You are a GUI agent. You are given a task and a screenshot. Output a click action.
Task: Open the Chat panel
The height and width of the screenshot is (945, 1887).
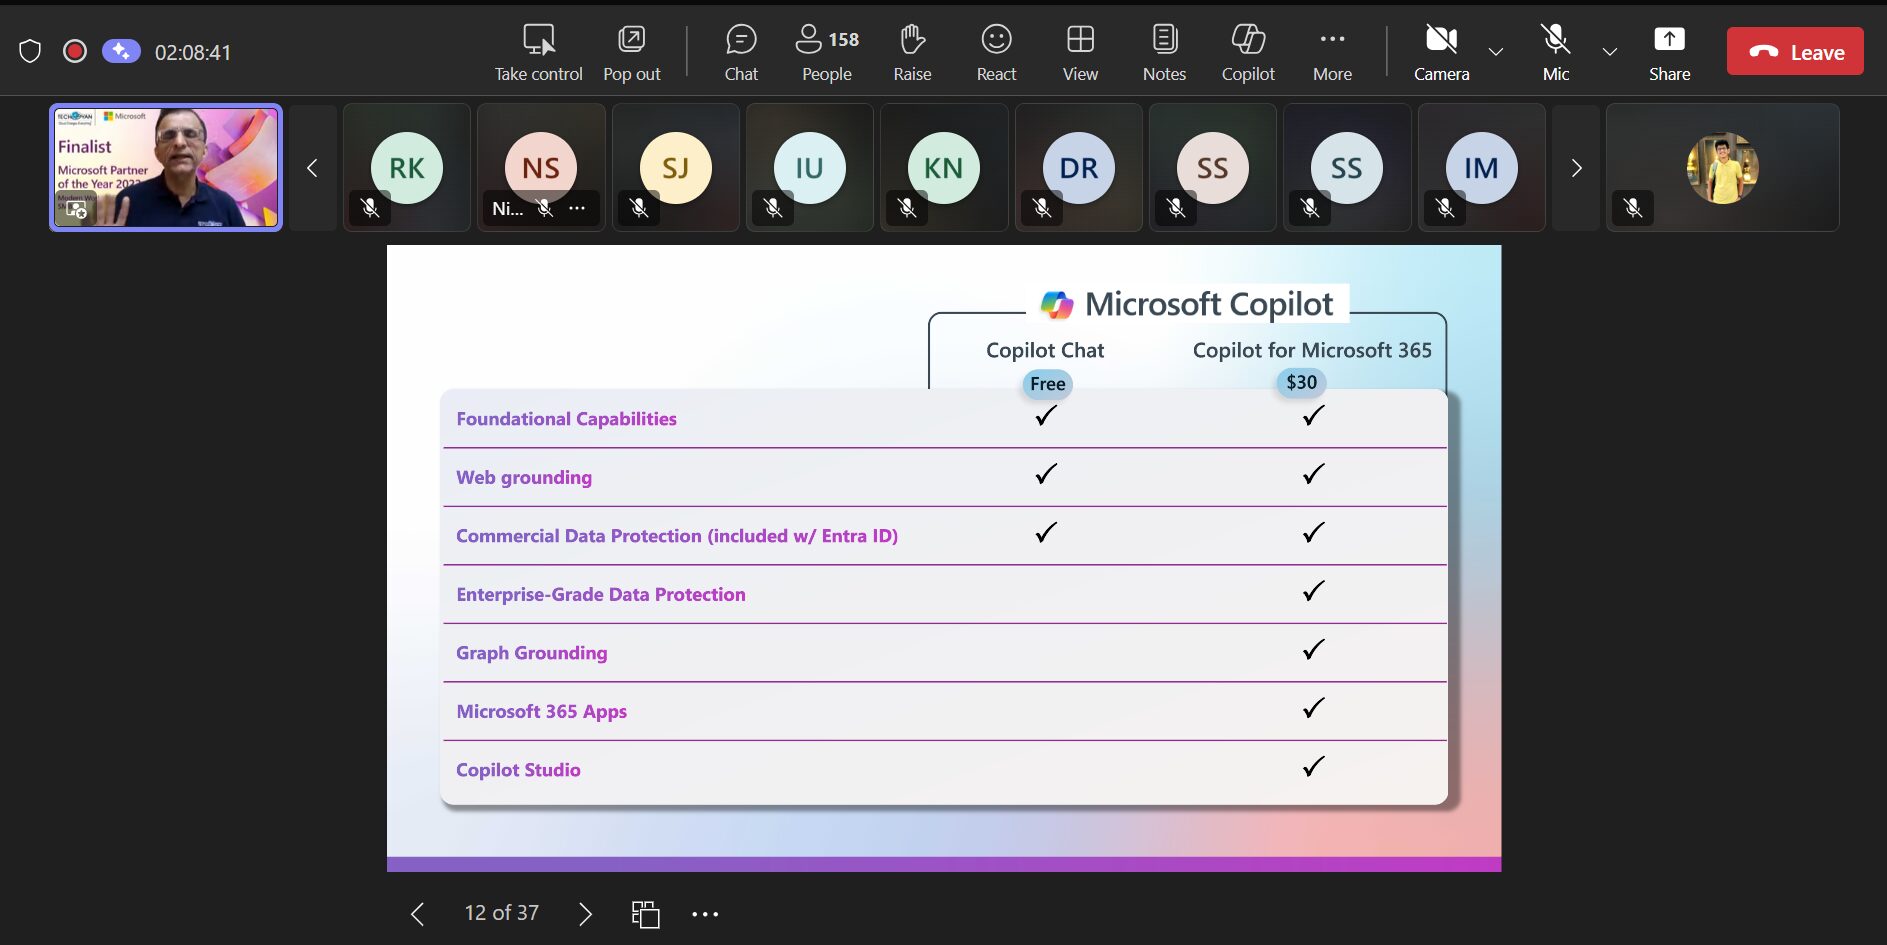click(741, 52)
